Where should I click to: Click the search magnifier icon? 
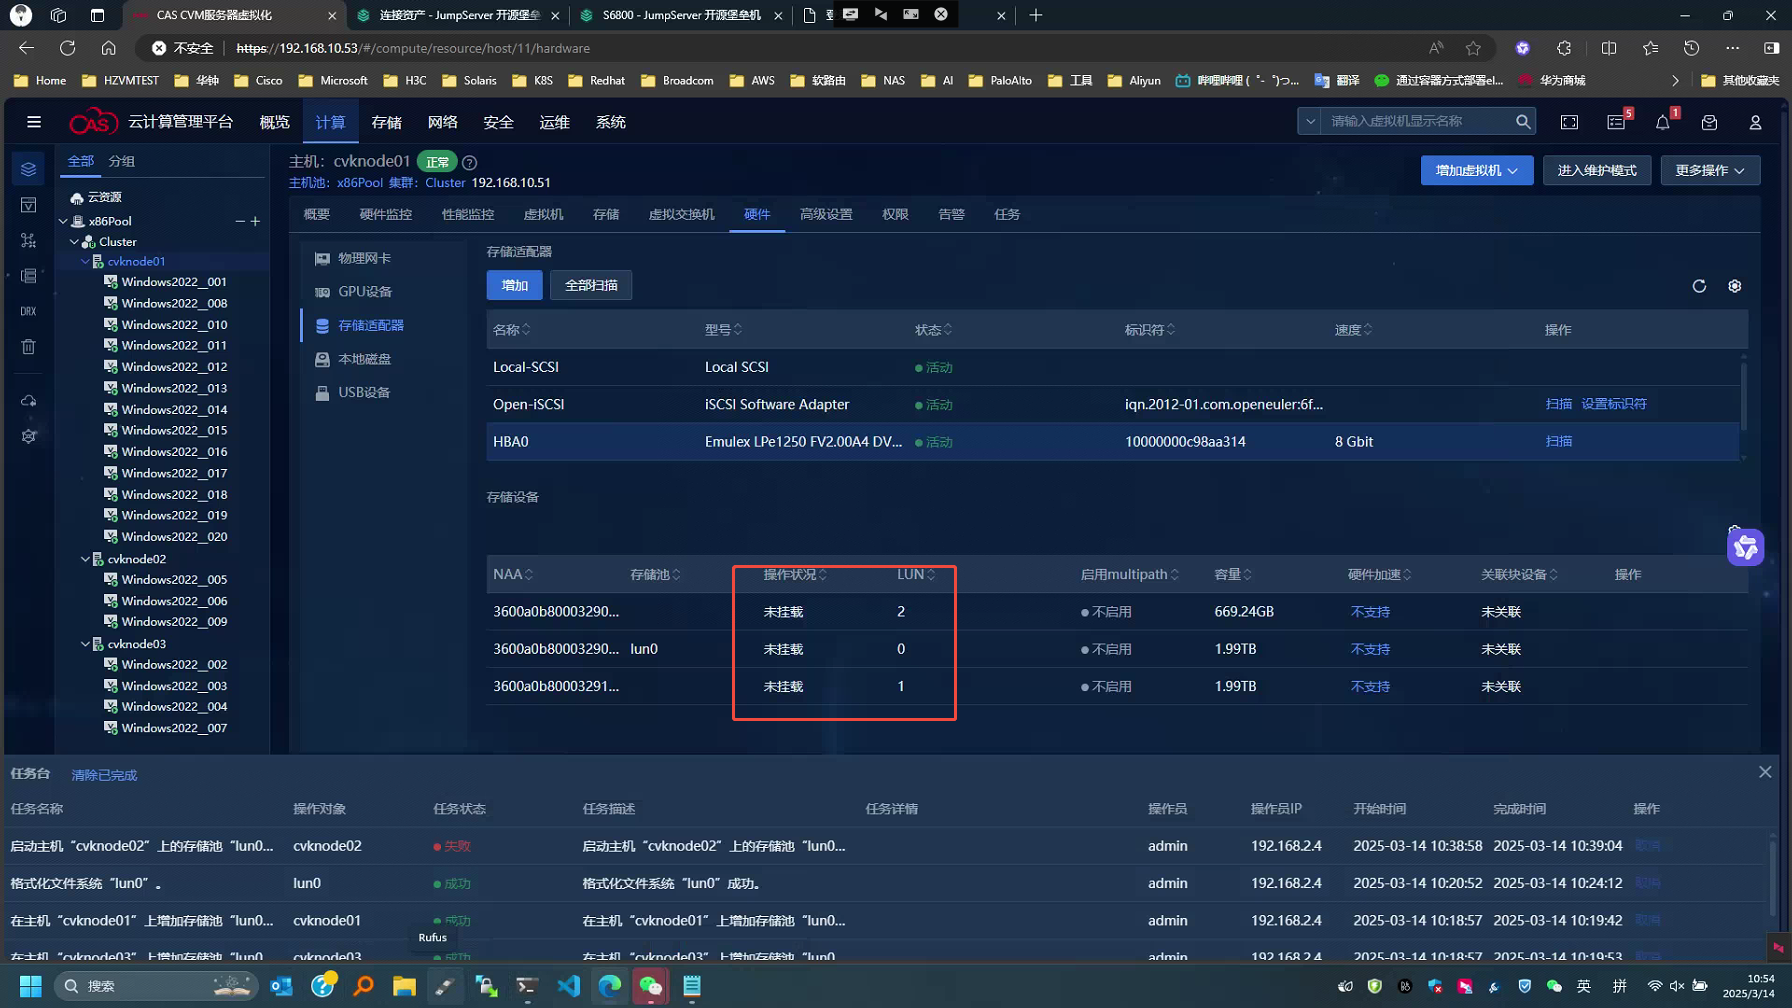coord(1522,121)
